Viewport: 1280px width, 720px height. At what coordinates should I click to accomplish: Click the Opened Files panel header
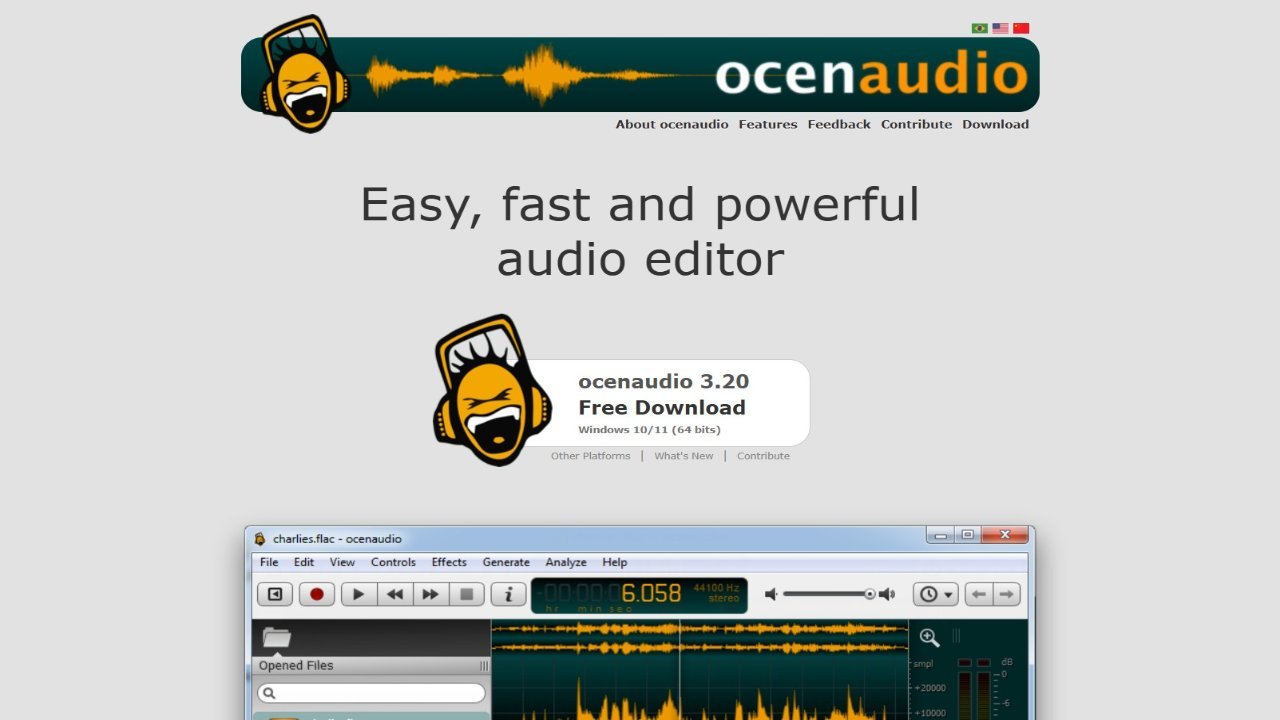pyautogui.click(x=371, y=666)
